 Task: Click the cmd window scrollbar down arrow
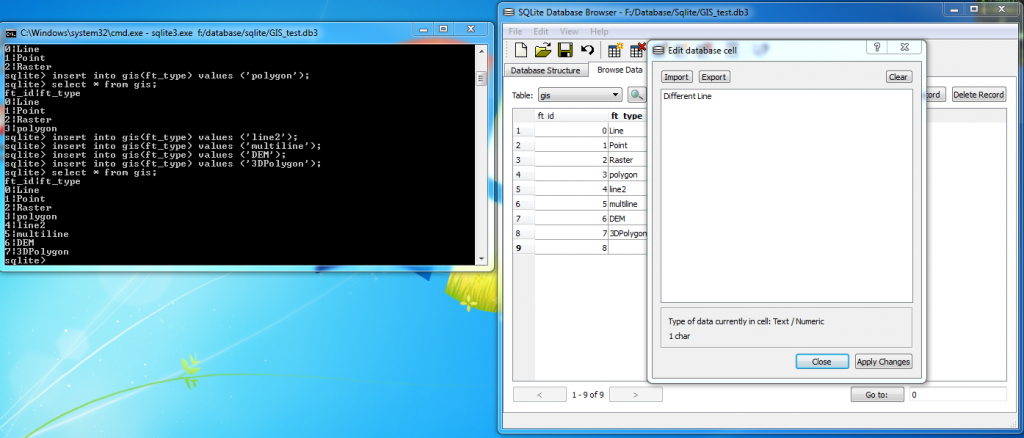[x=481, y=259]
